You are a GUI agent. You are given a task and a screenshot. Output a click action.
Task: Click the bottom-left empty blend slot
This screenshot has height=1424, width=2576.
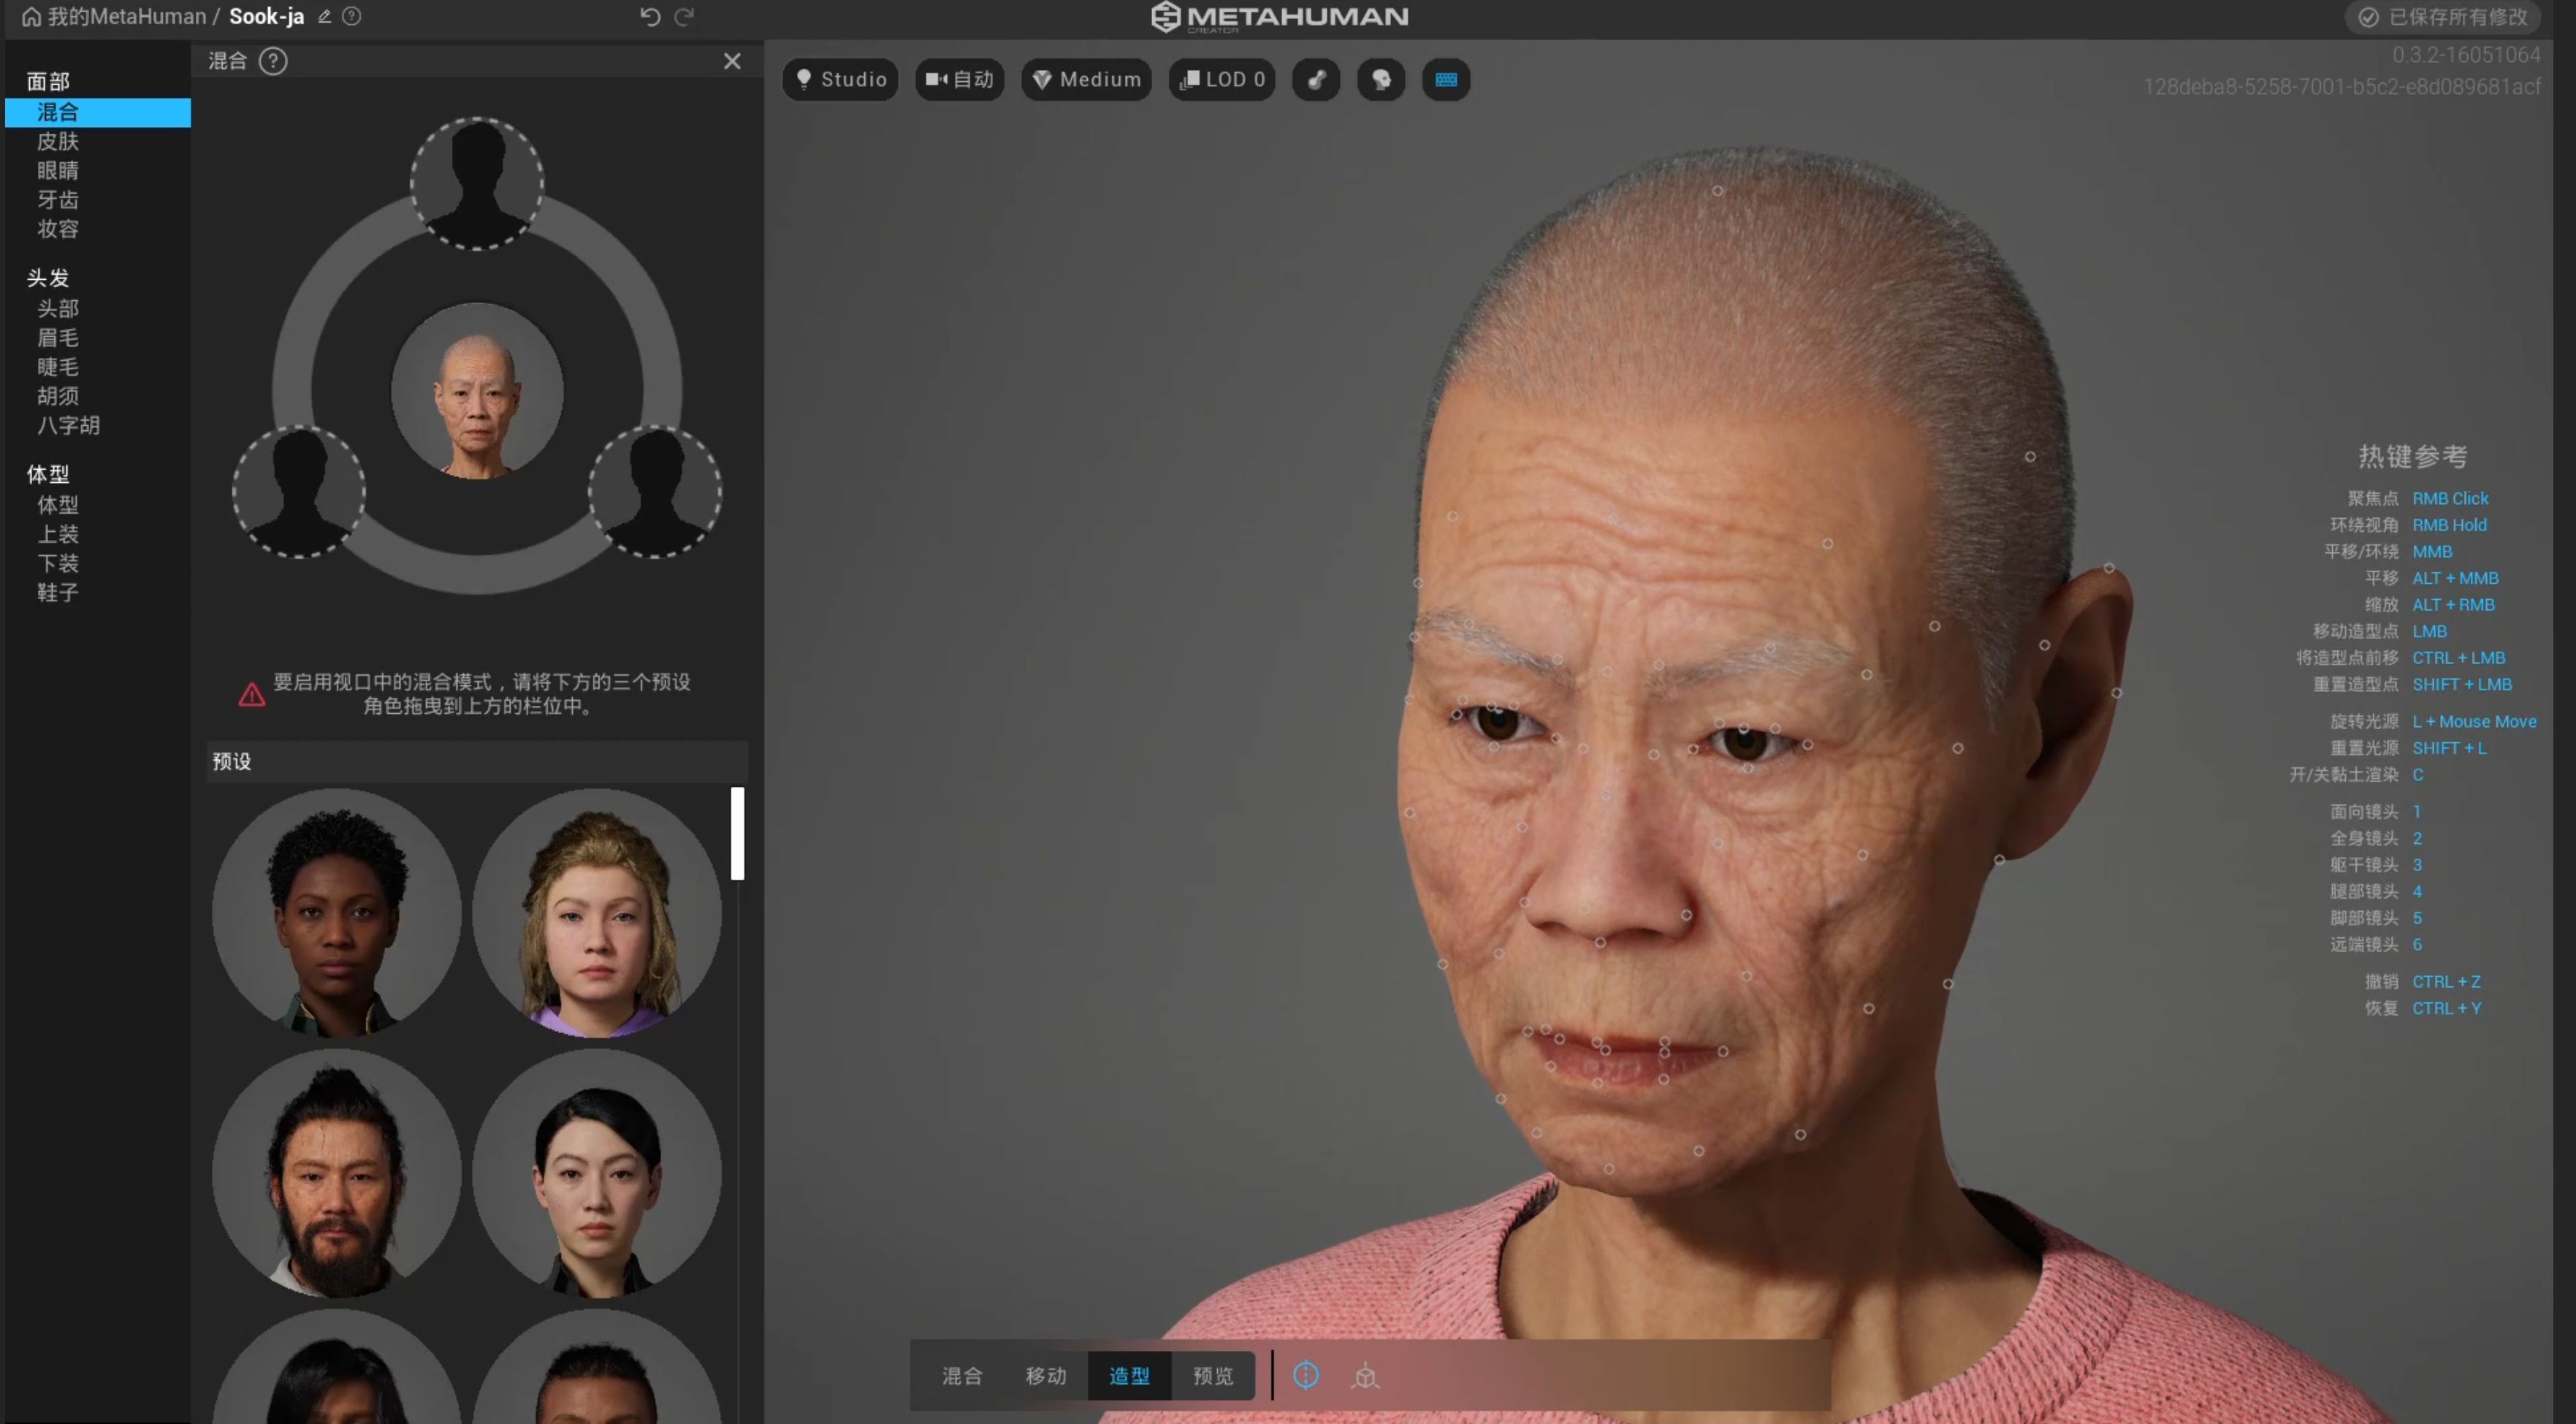[299, 491]
